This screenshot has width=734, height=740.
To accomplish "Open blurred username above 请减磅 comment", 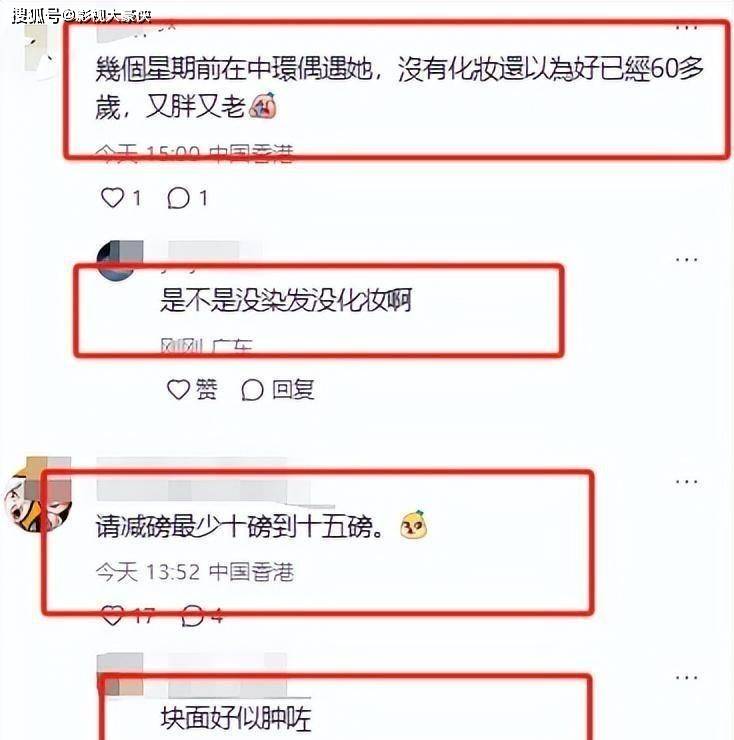I will (203, 479).
